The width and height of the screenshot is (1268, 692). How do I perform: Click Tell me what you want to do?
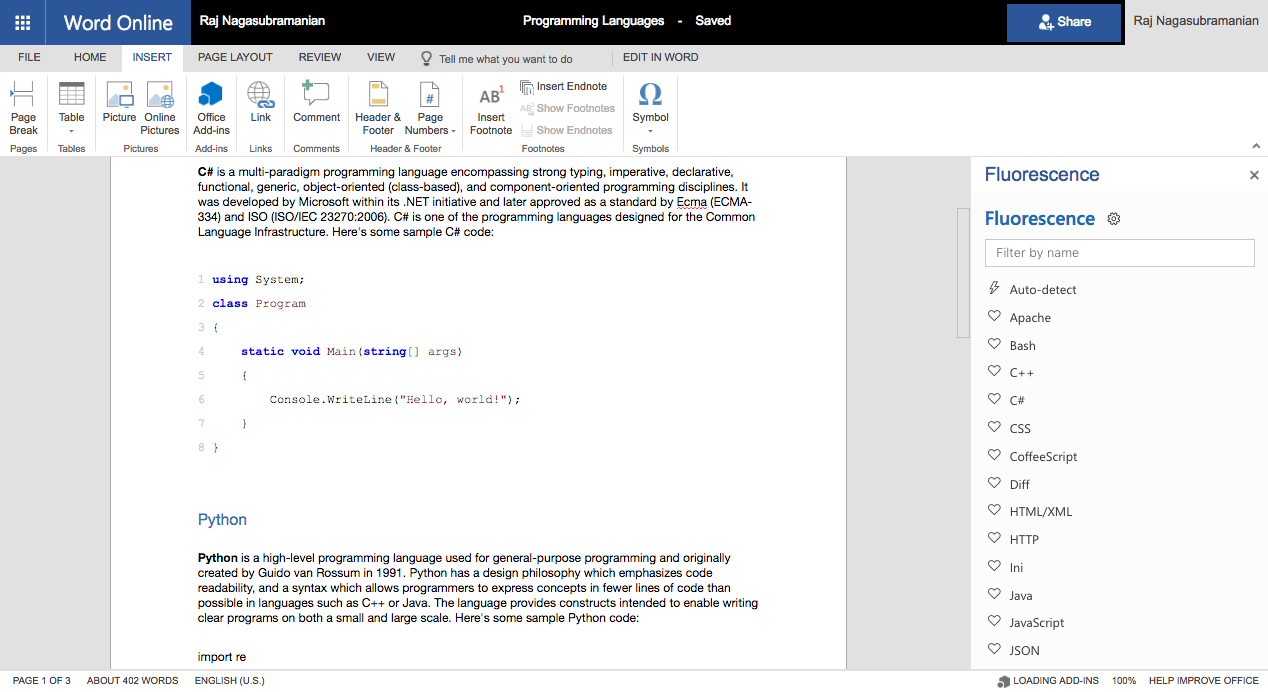pyautogui.click(x=497, y=58)
